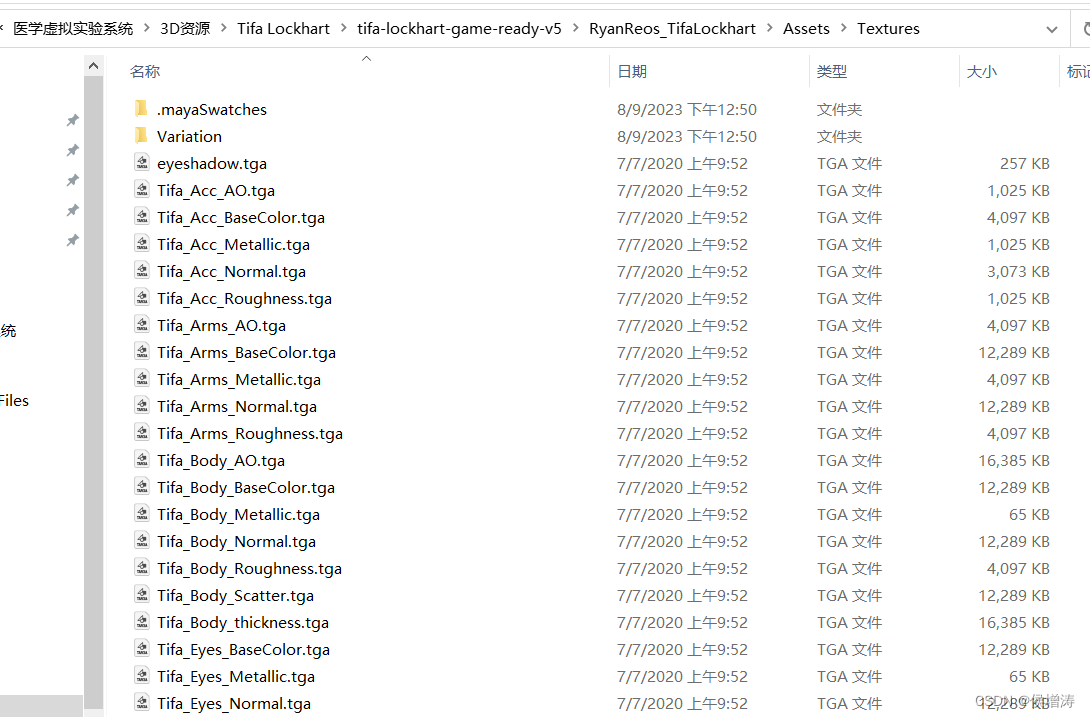Go to the Tifa Lockhart breadcrumb folder

point(283,29)
